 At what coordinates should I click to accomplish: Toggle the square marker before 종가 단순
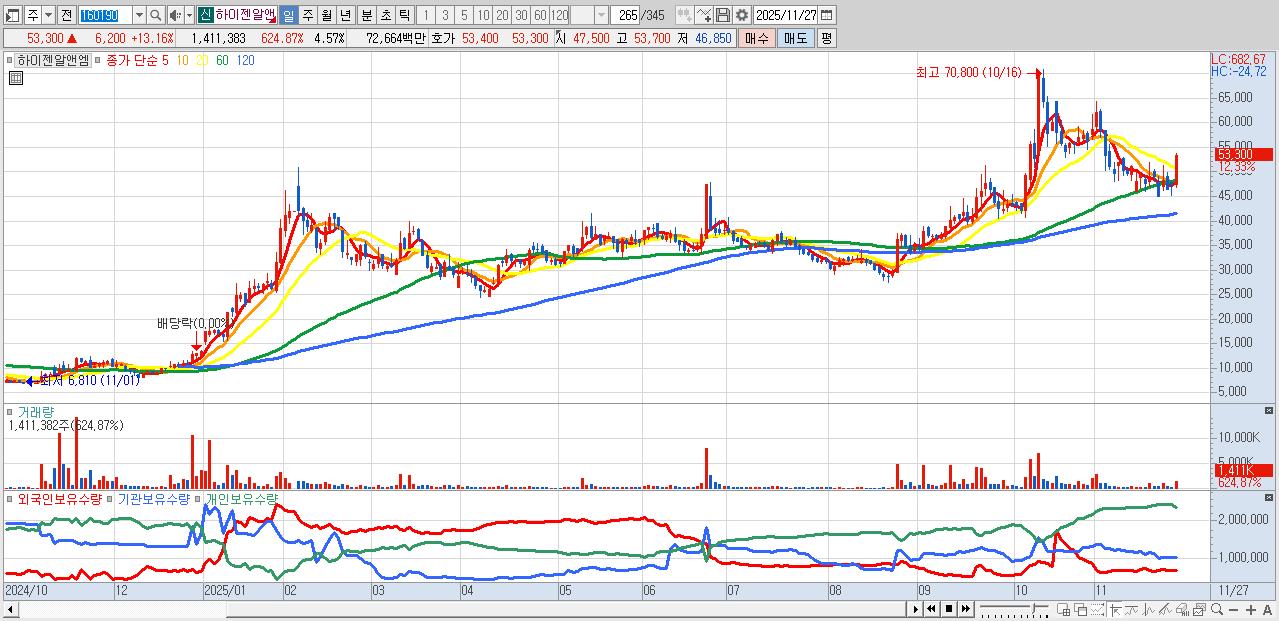pyautogui.click(x=97, y=60)
